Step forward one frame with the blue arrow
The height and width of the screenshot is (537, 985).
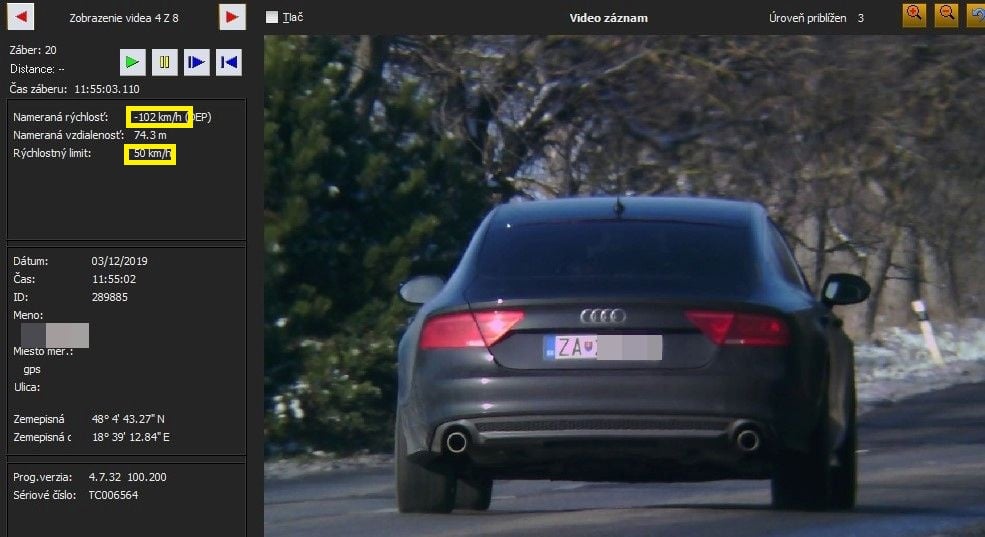[197, 62]
